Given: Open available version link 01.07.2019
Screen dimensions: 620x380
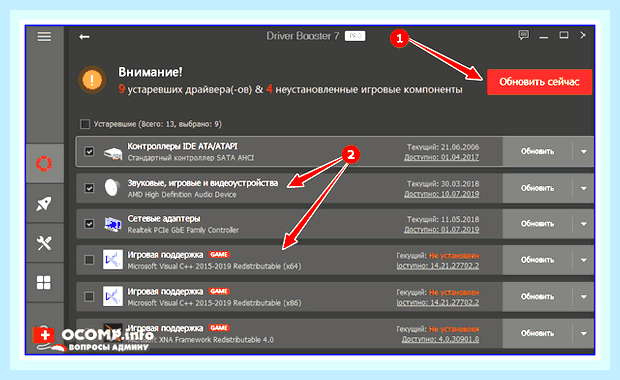Looking at the screenshot, I should point(441,230).
